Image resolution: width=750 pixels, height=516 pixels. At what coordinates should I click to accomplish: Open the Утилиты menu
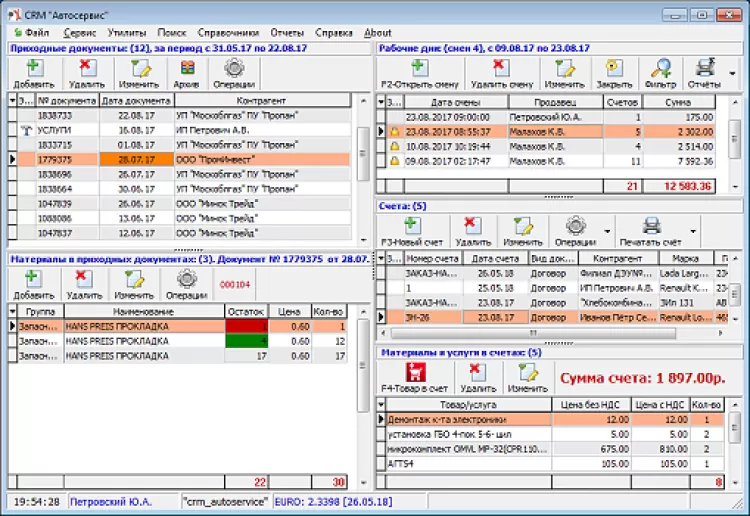(x=125, y=33)
